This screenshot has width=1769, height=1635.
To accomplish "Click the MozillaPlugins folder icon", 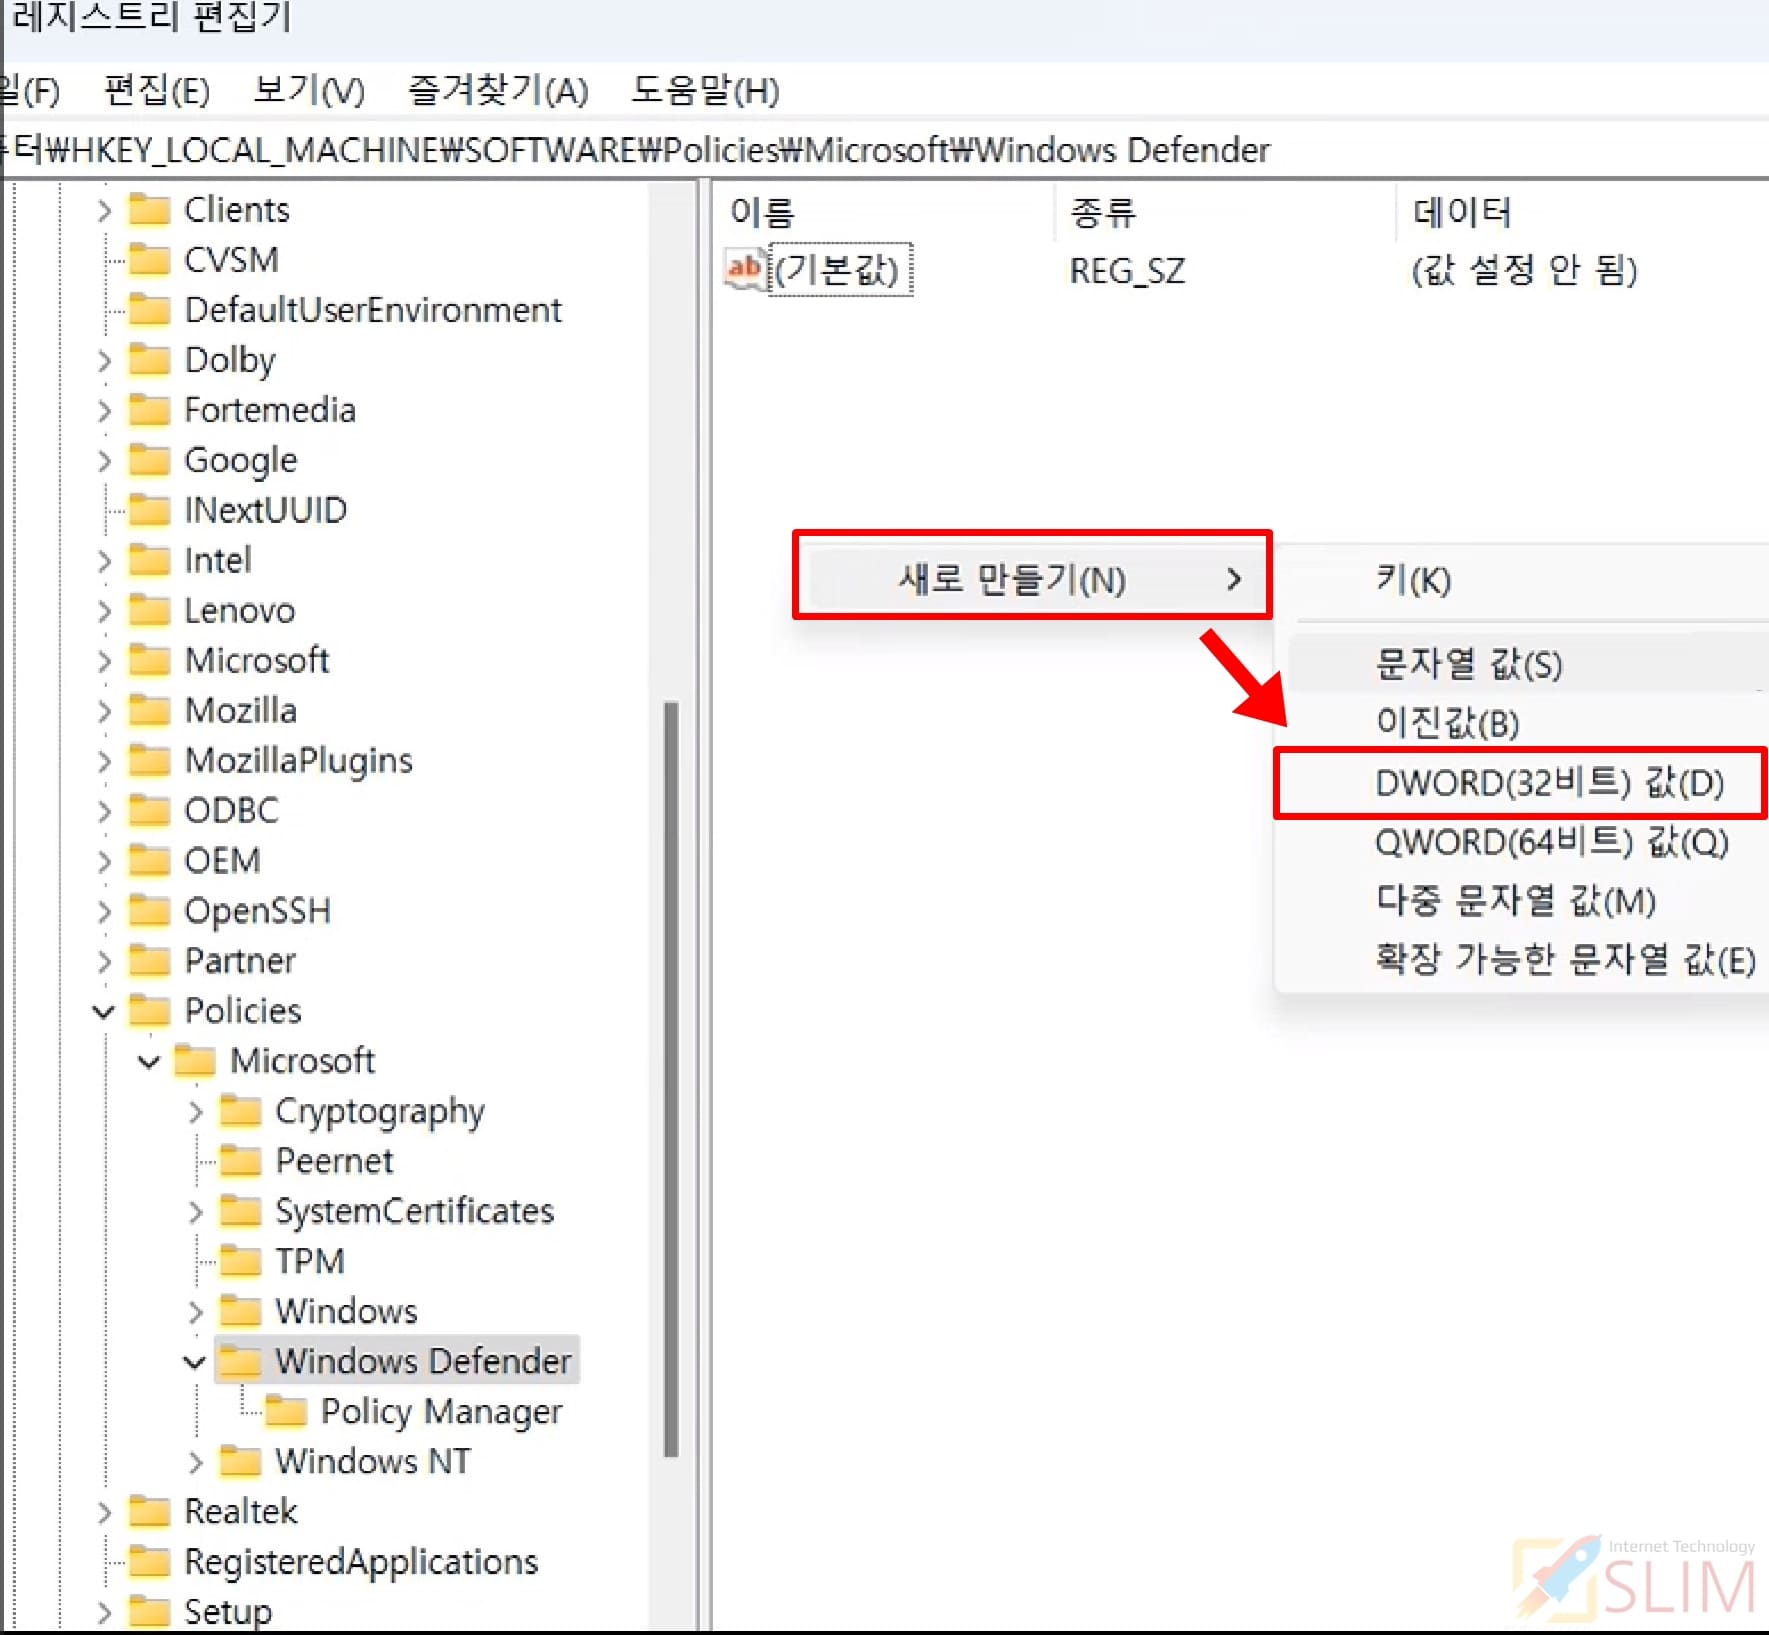I will (150, 760).
